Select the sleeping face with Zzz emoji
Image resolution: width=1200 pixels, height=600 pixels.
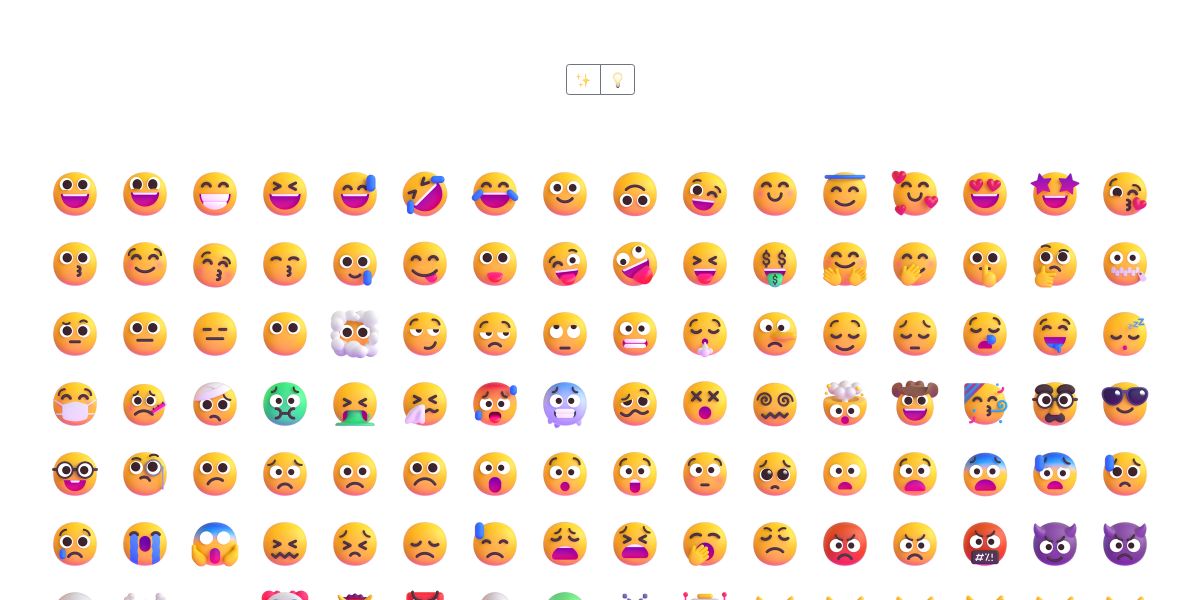pyautogui.click(x=1125, y=334)
